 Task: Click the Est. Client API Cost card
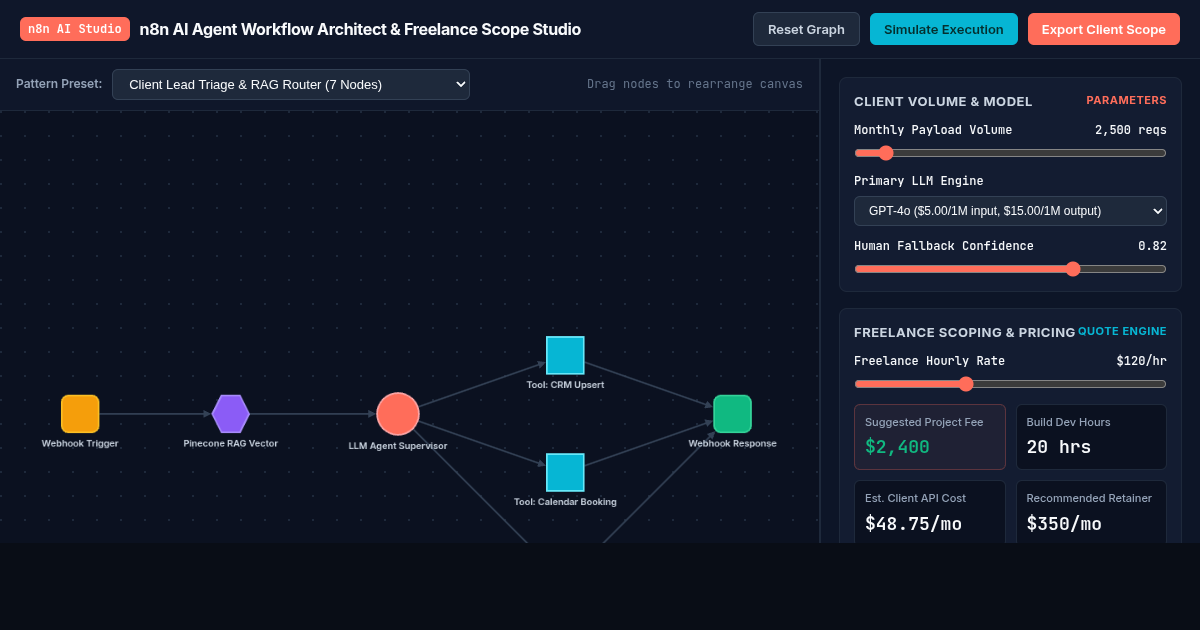coord(930,512)
